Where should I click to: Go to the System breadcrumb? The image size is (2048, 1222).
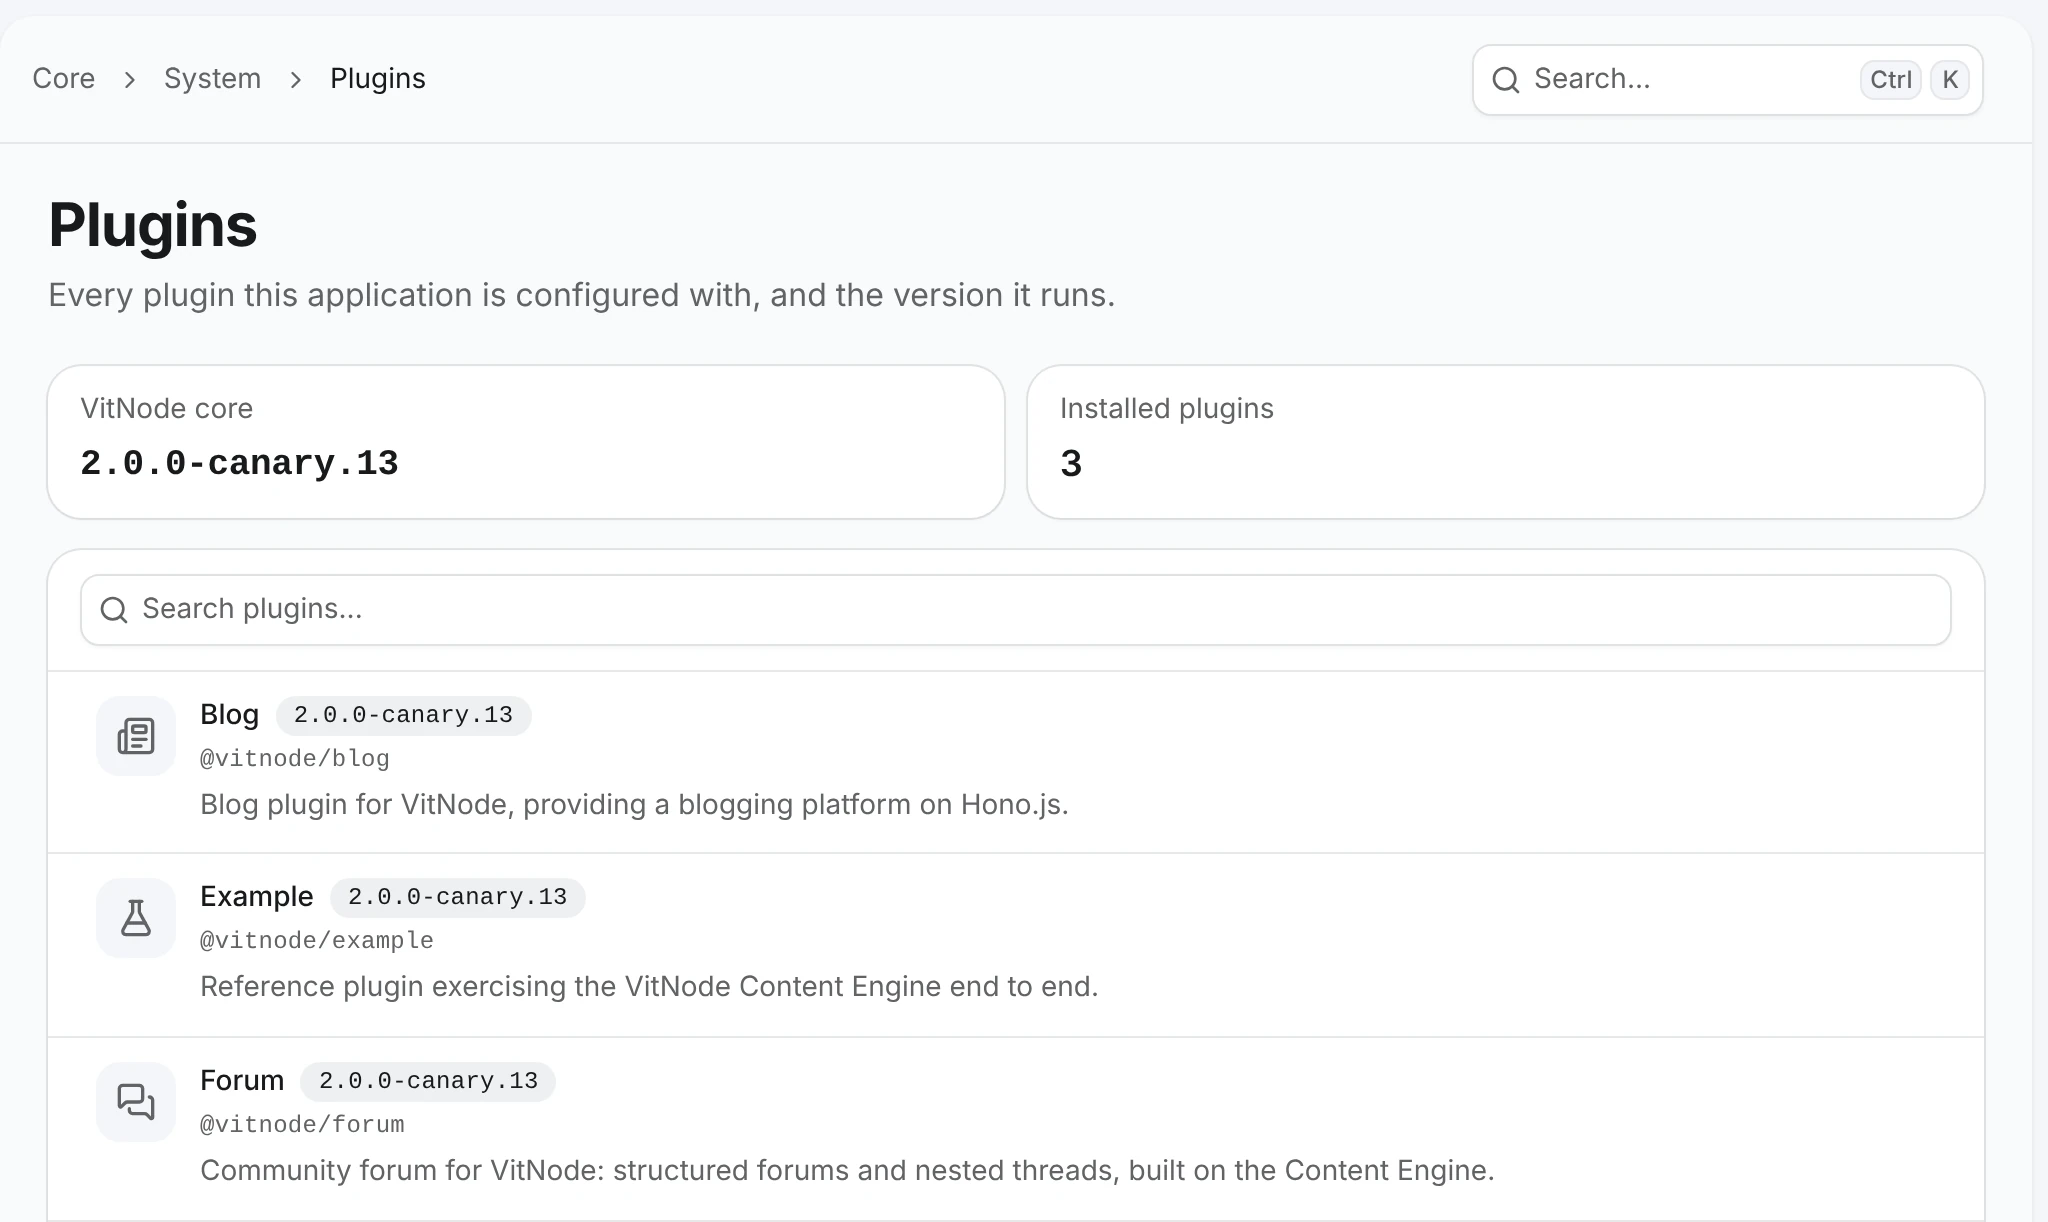pyautogui.click(x=212, y=79)
